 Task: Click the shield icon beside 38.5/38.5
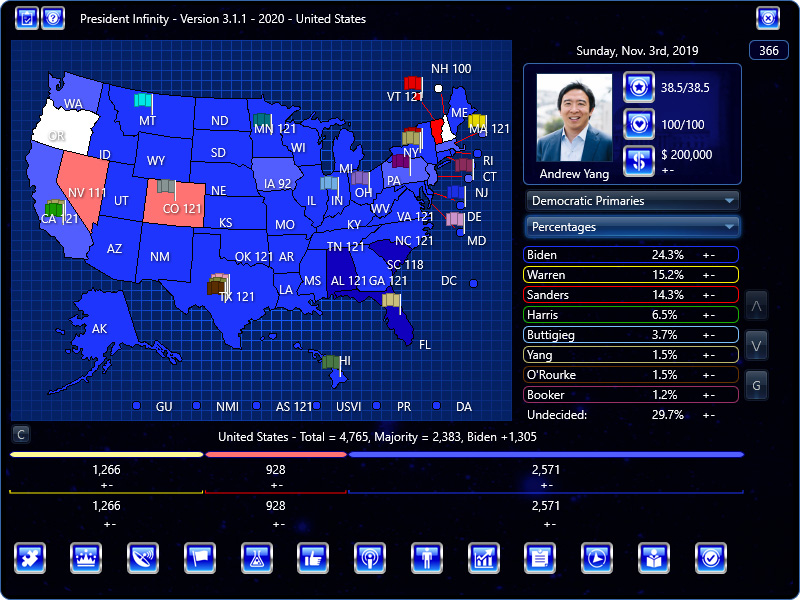638,87
